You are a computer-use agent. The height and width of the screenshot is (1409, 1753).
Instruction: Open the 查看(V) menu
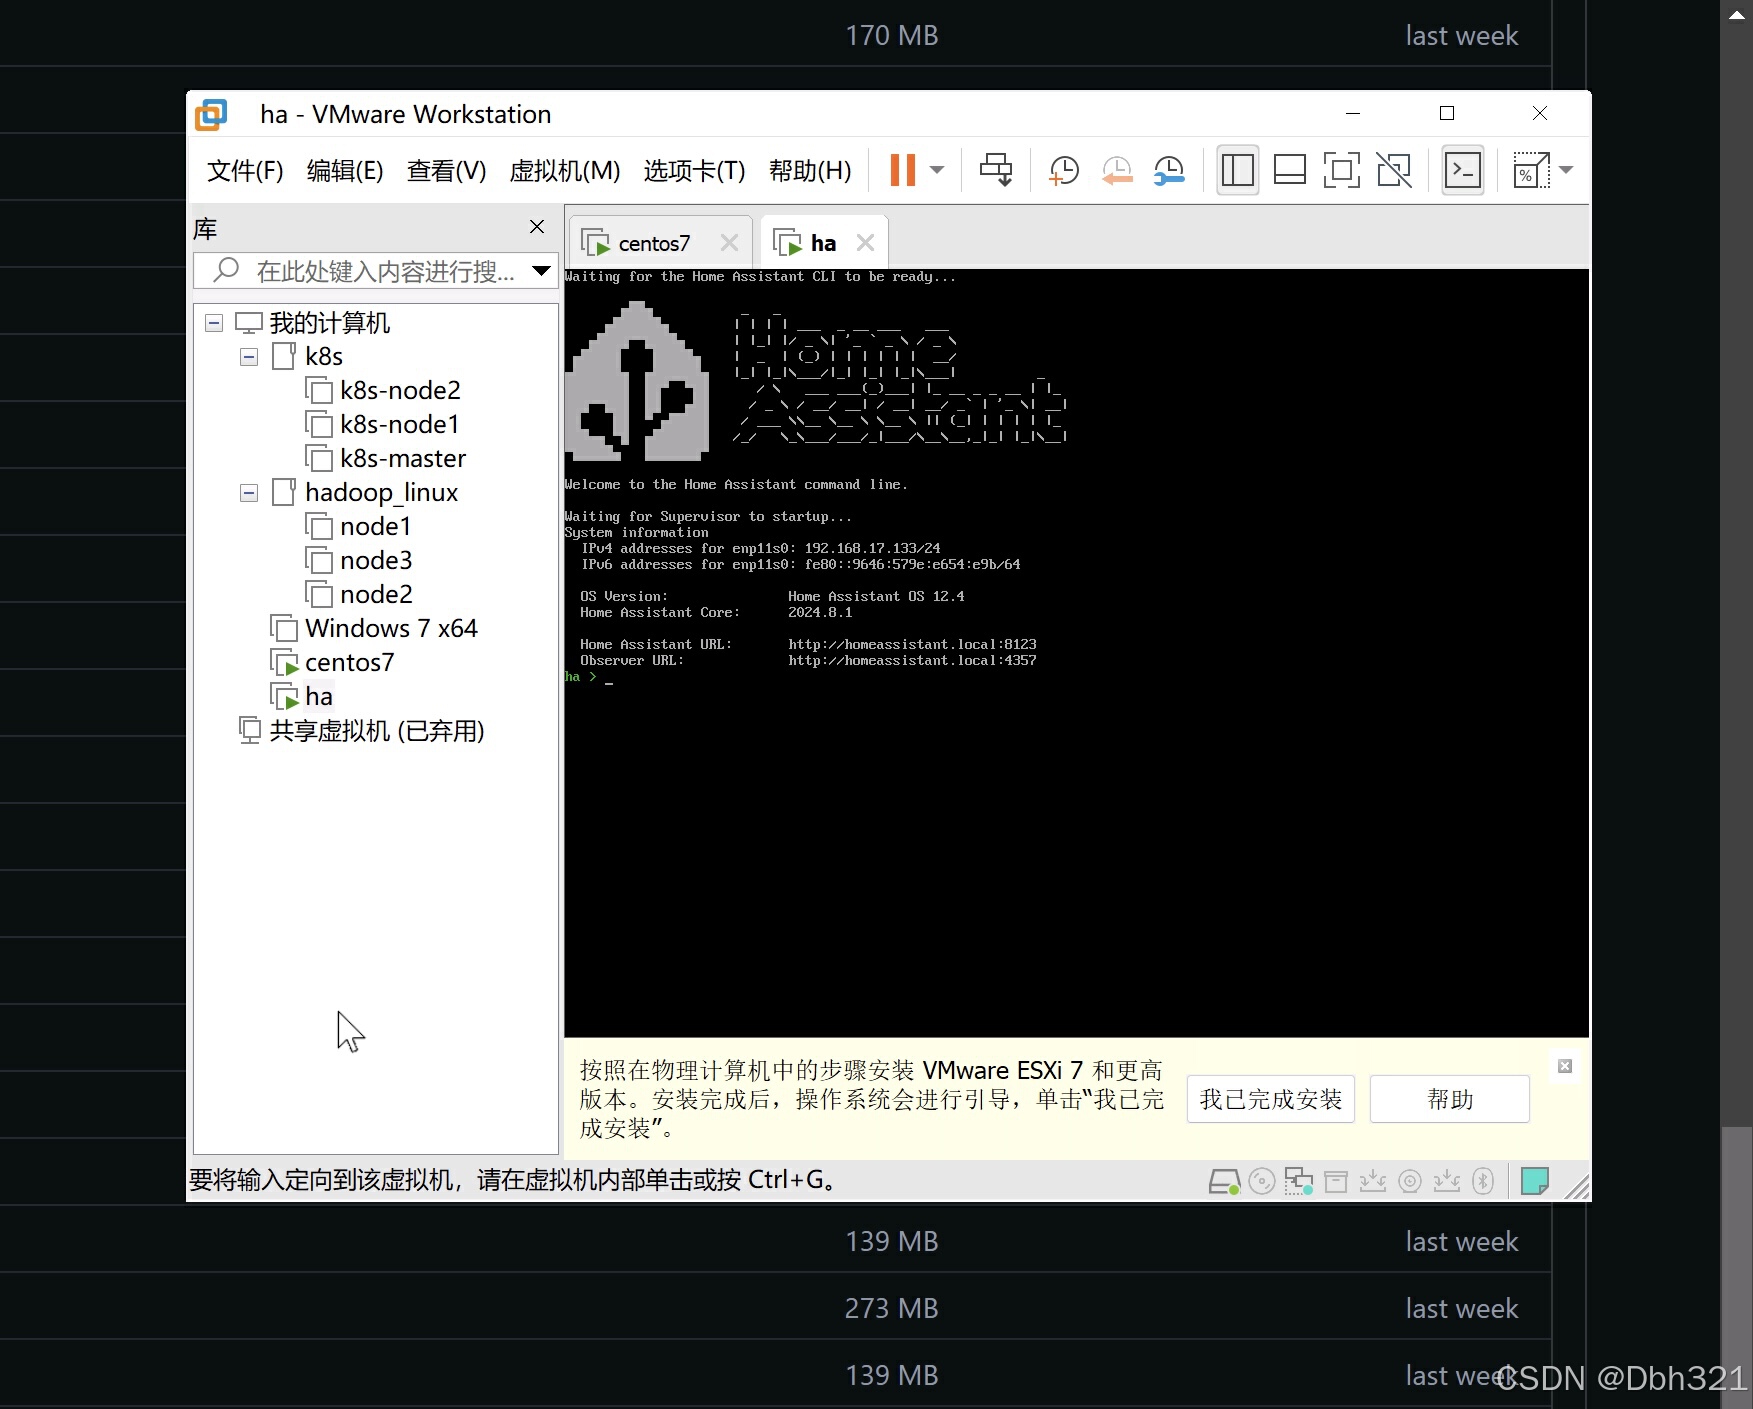446,171
